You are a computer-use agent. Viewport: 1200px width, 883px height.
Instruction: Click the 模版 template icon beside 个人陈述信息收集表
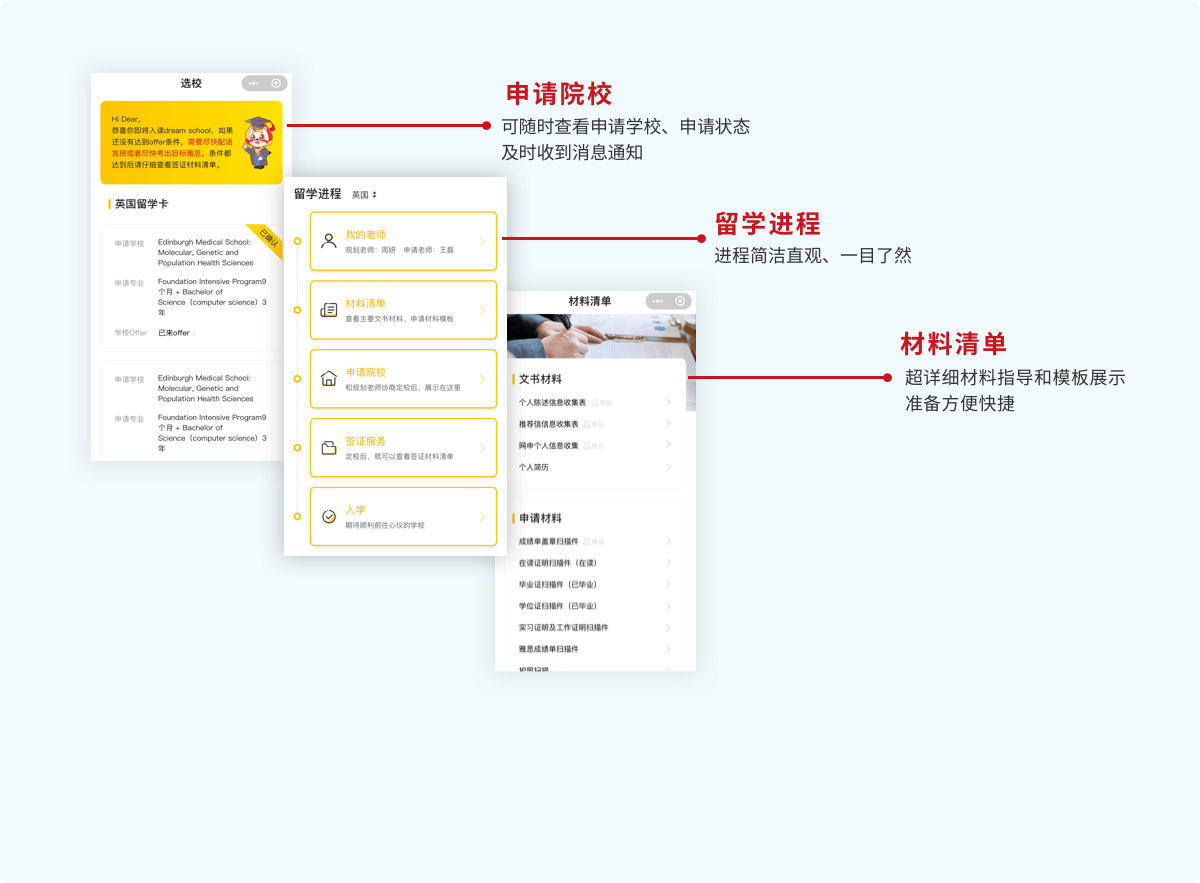[x=601, y=403]
